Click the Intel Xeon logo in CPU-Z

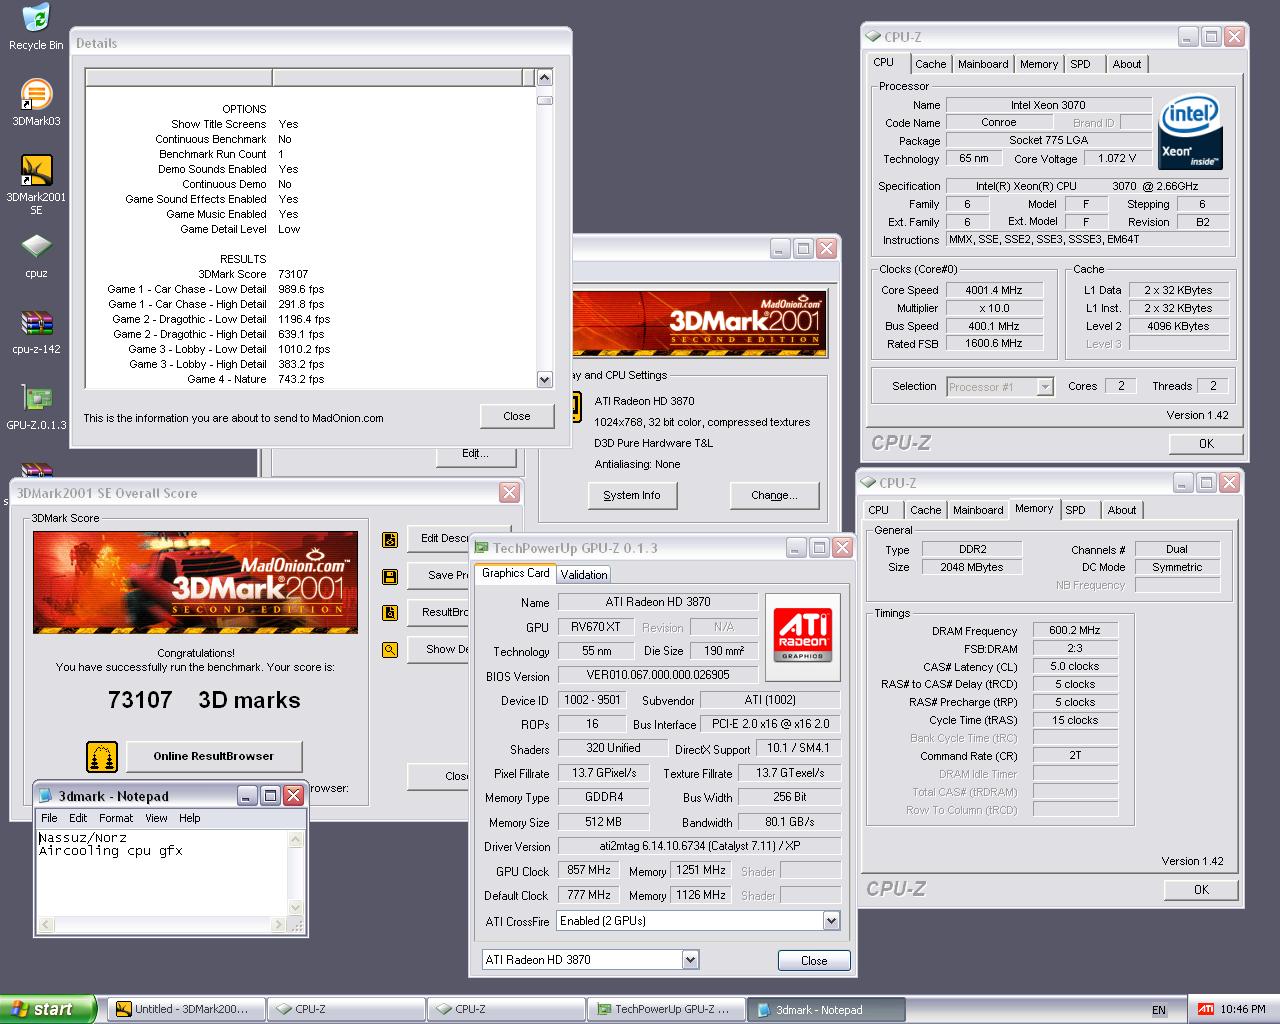[x=1189, y=134]
